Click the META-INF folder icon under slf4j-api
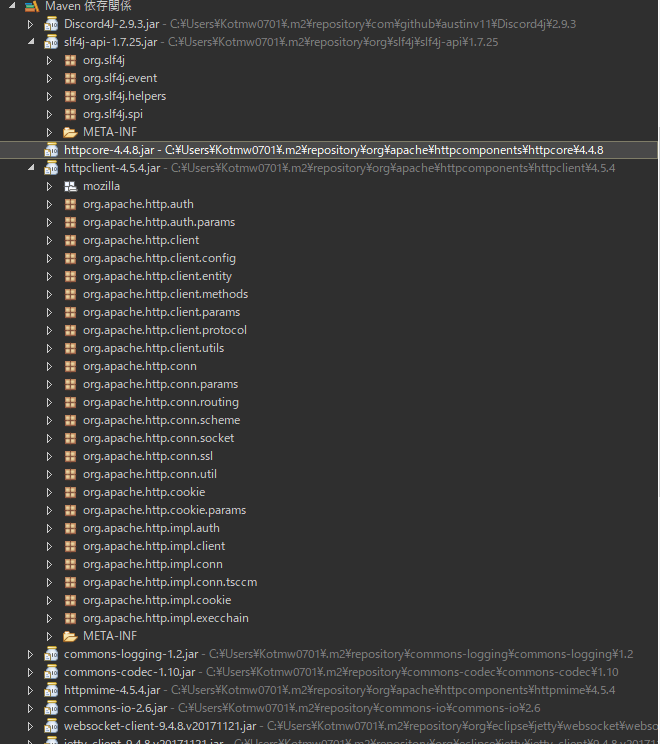 coord(70,132)
